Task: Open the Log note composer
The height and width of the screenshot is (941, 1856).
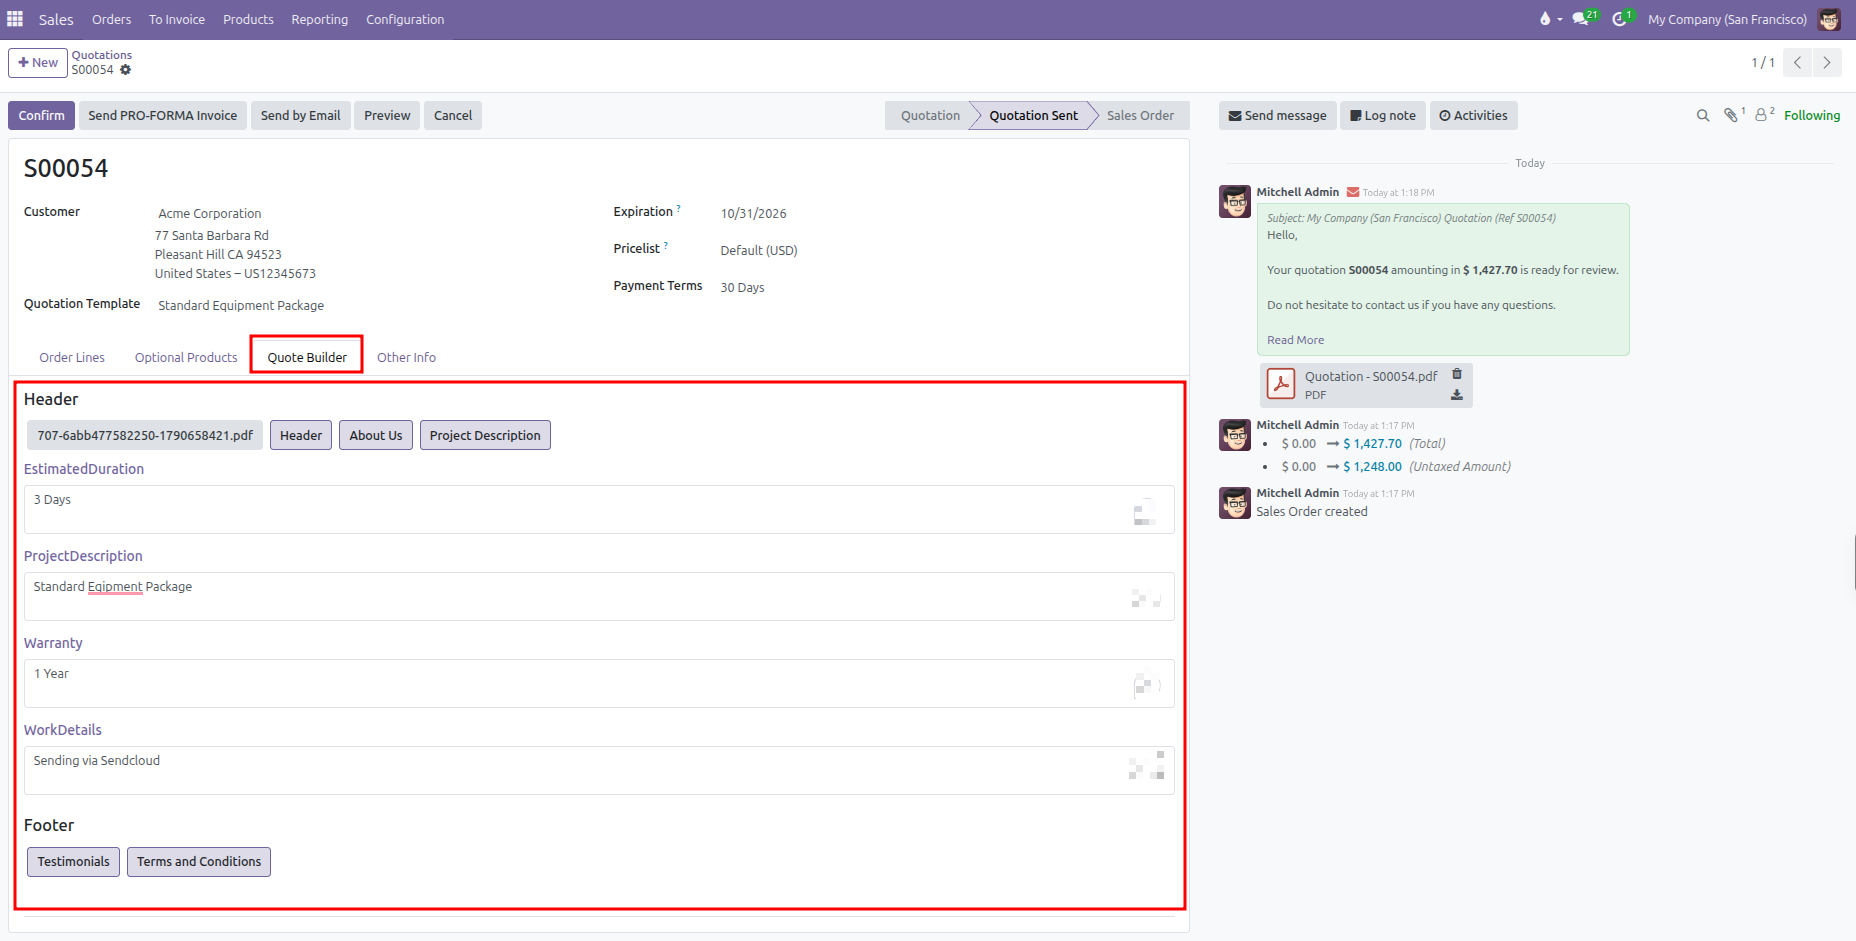Action: (1383, 116)
